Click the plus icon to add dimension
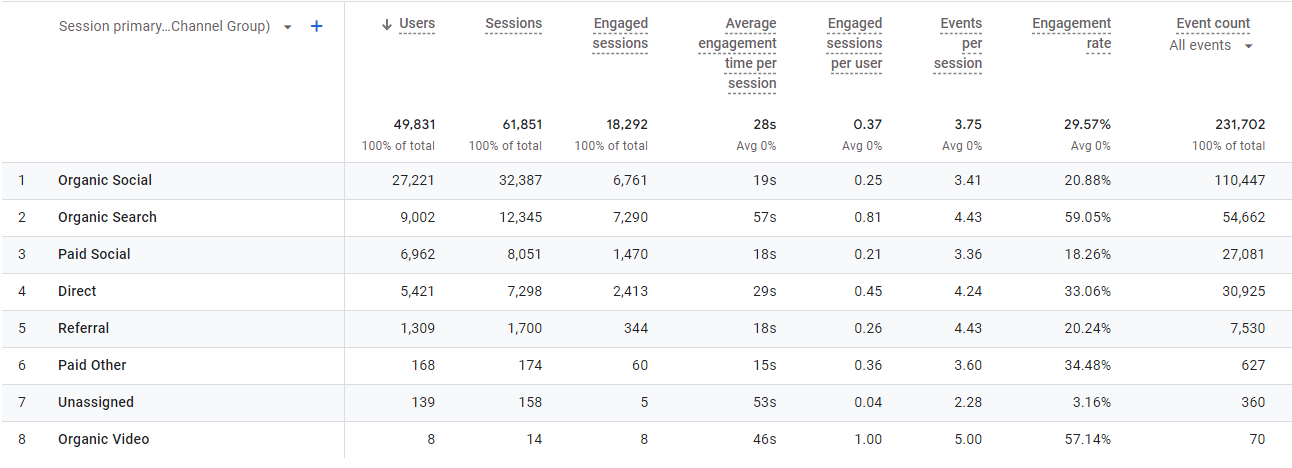The width and height of the screenshot is (1292, 468). (x=316, y=27)
